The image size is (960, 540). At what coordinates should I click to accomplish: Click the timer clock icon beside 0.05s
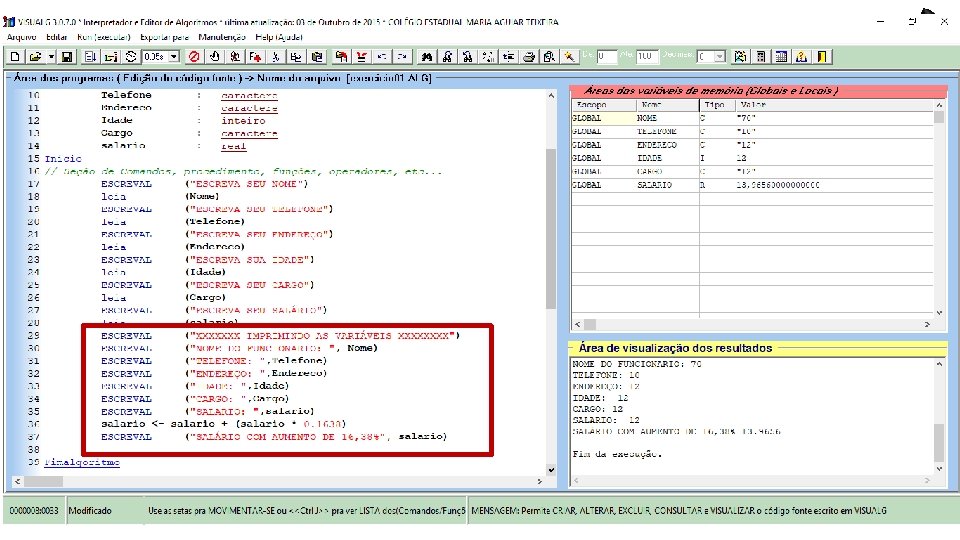pyautogui.click(x=130, y=56)
